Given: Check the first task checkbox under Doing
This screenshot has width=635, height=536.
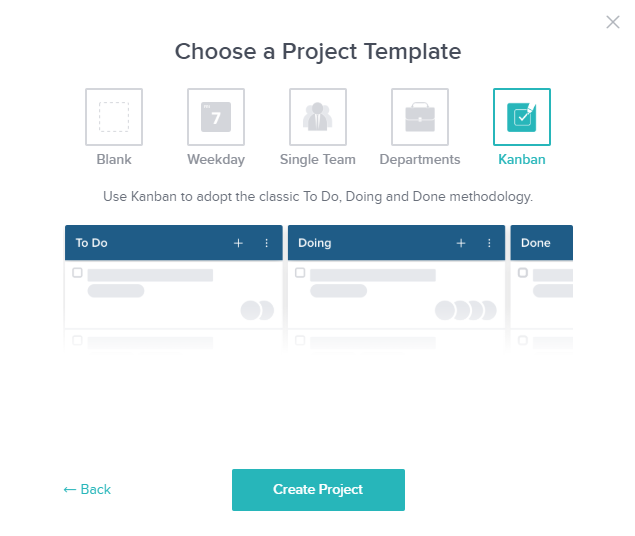Looking at the screenshot, I should point(299,273).
